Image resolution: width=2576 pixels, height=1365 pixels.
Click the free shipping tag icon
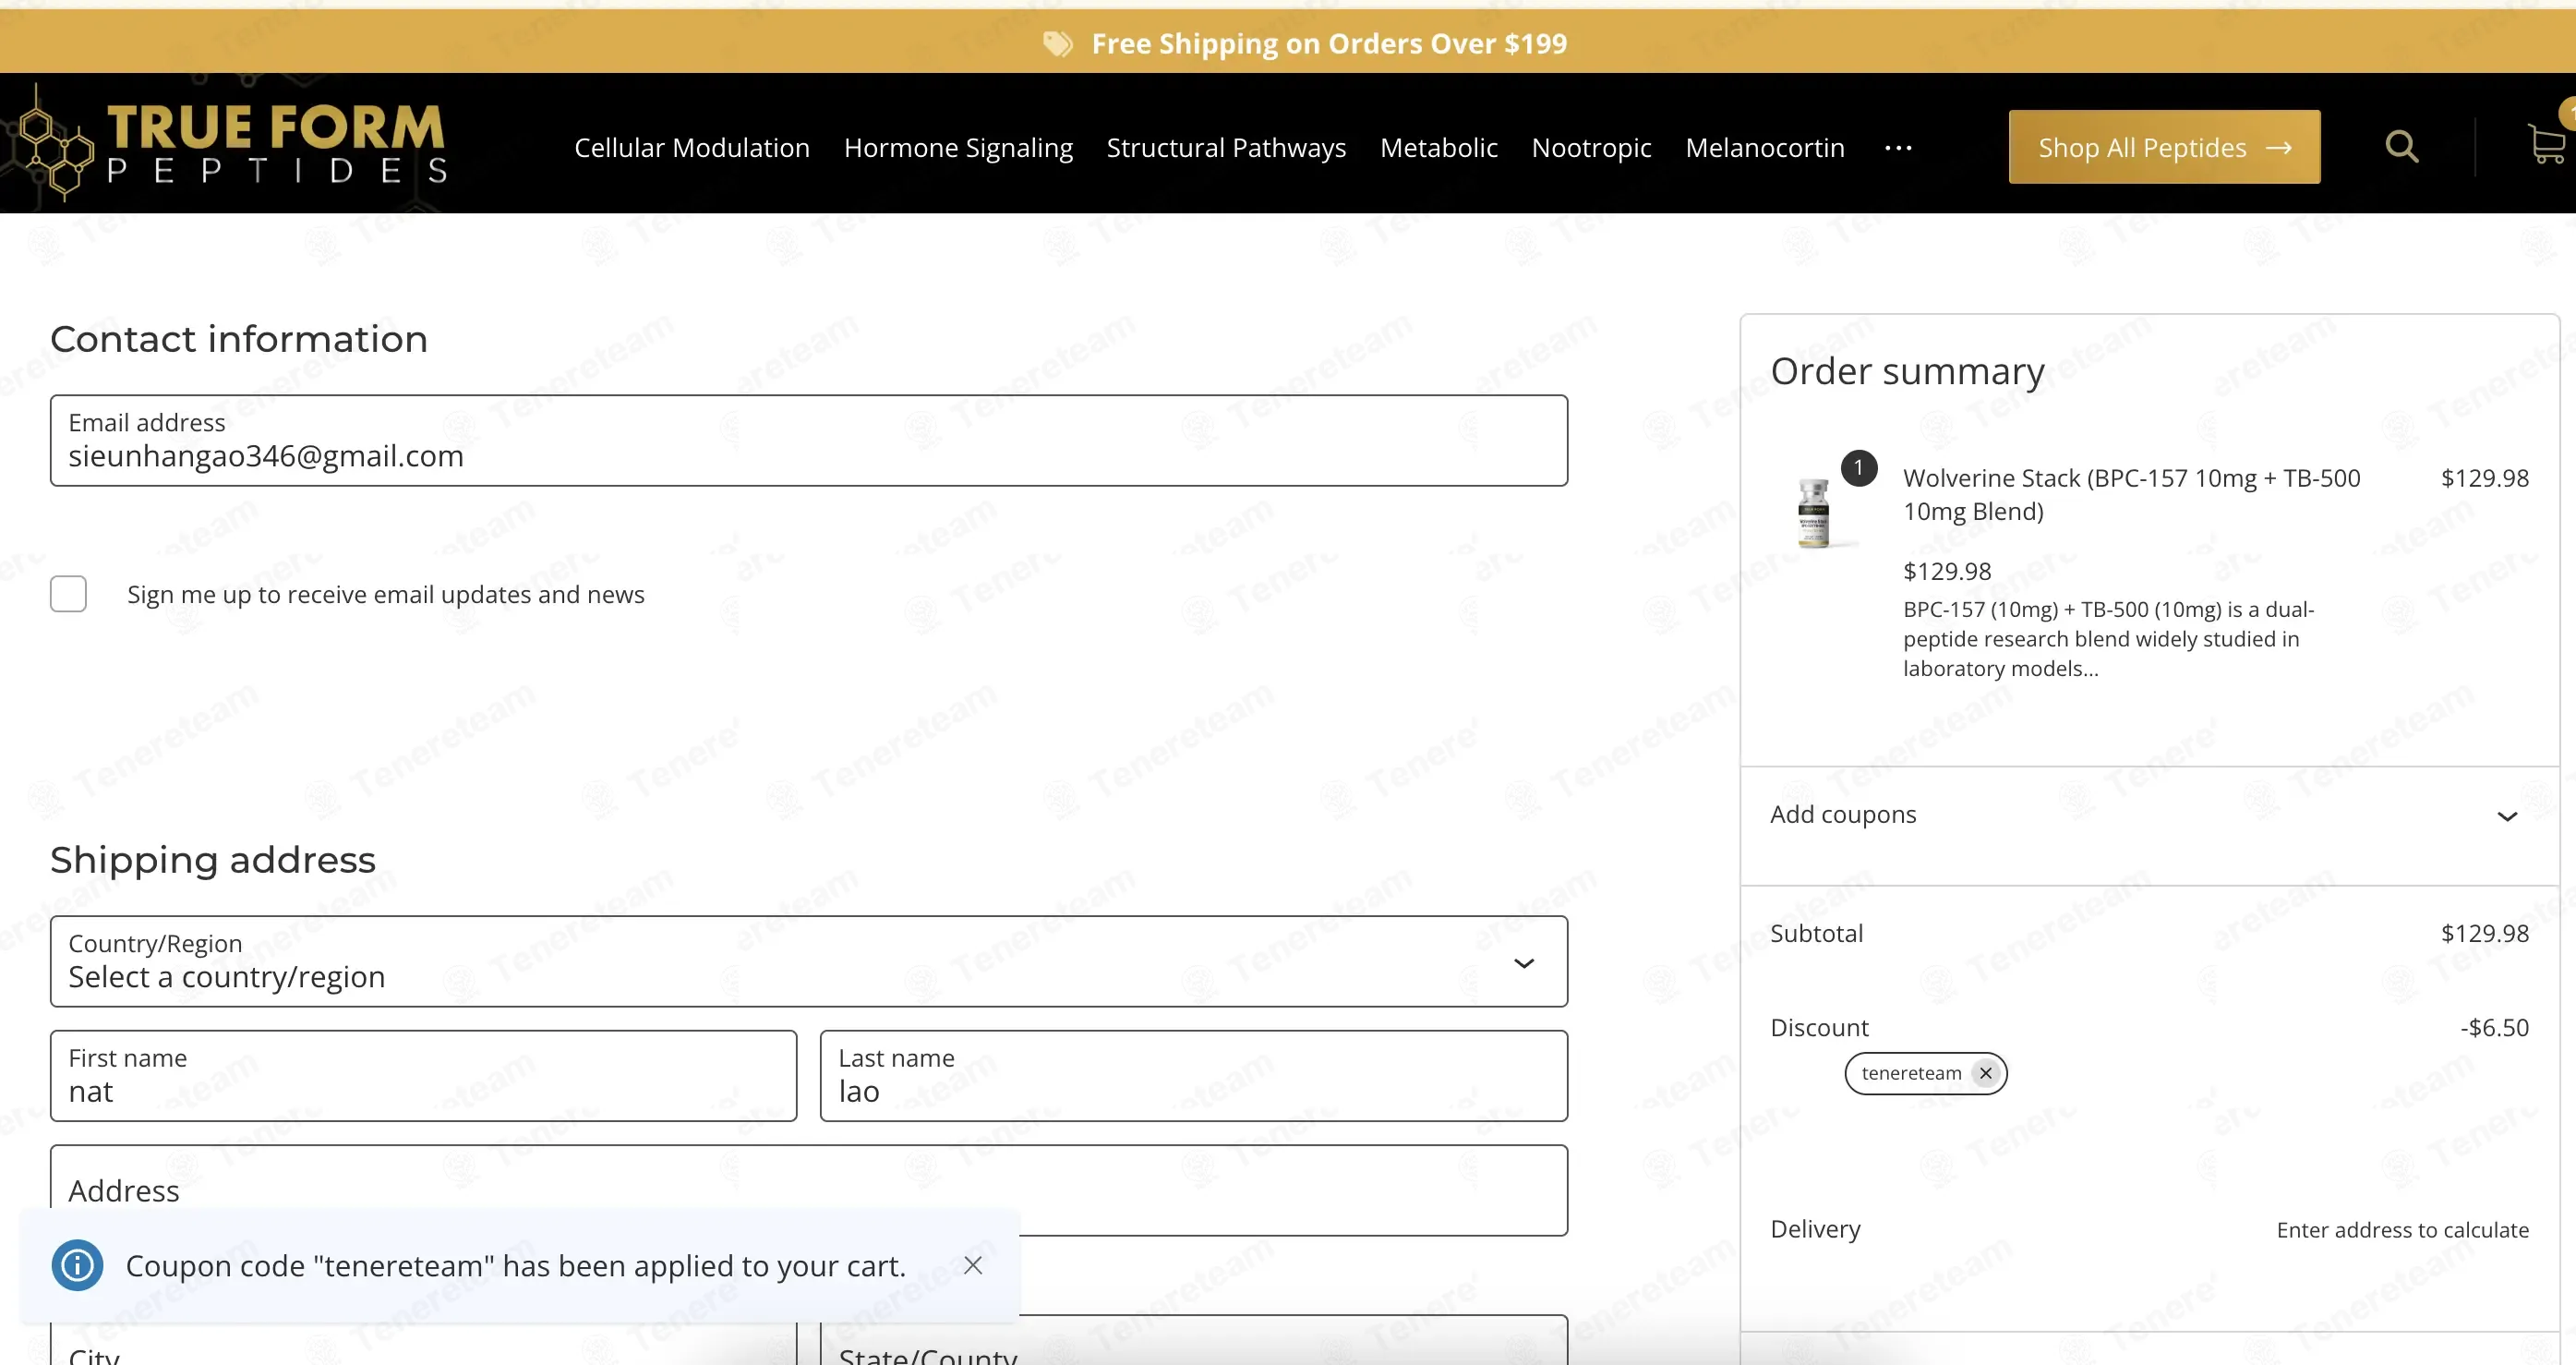click(x=1057, y=44)
